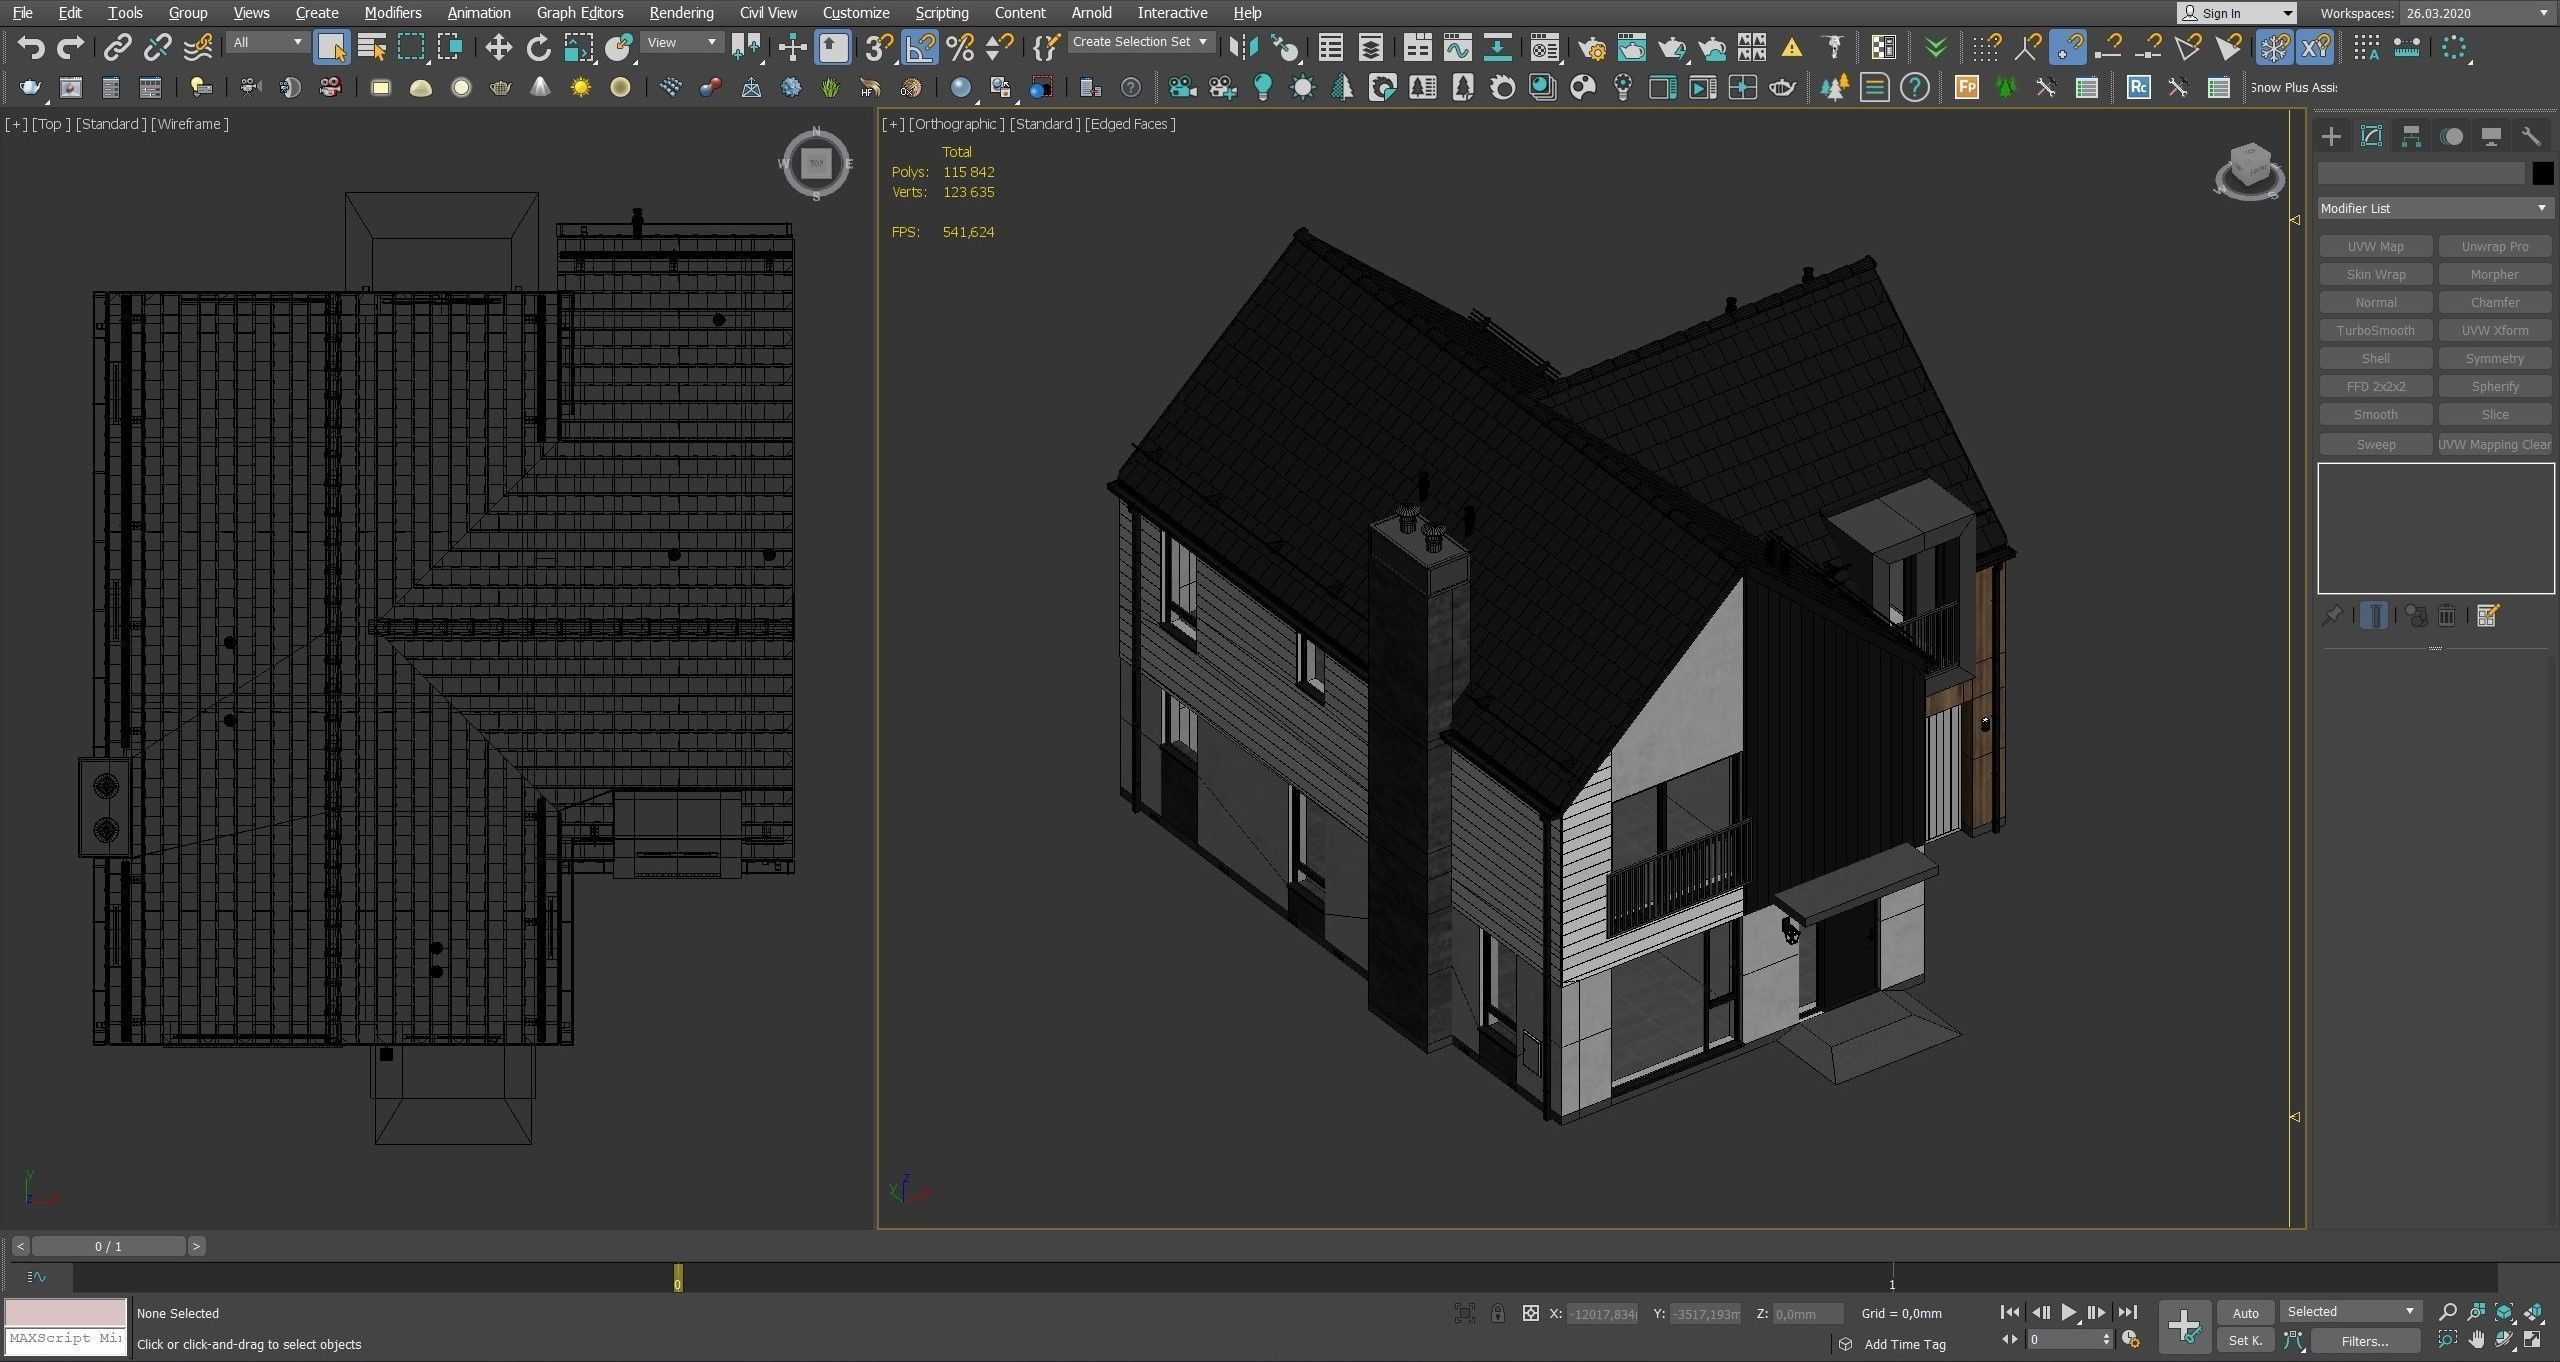Click the Filters... button
Viewport: 2560px width, 1362px height.
[x=2364, y=1341]
